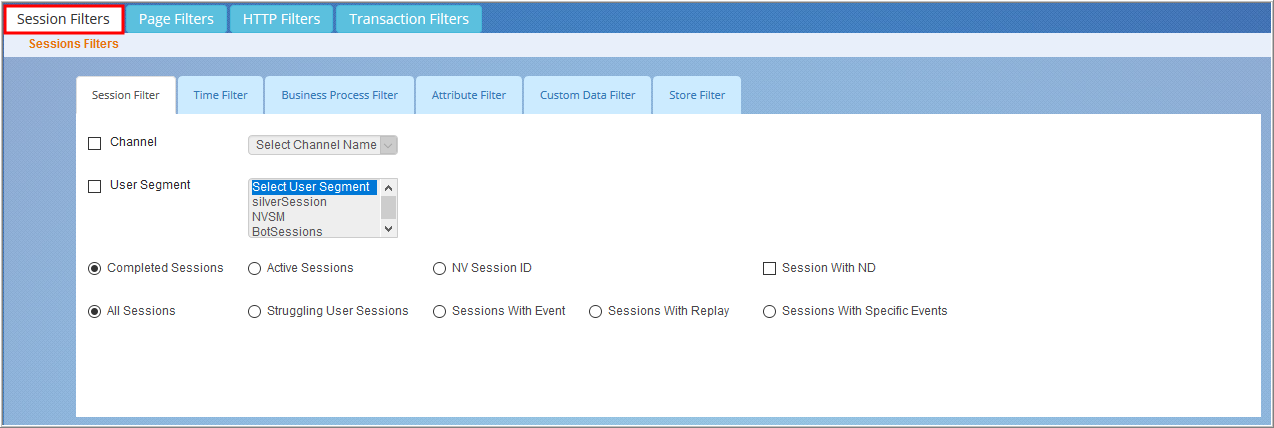This screenshot has height=428, width=1274.
Task: Open the Transaction Filters tab
Action: click(x=409, y=19)
